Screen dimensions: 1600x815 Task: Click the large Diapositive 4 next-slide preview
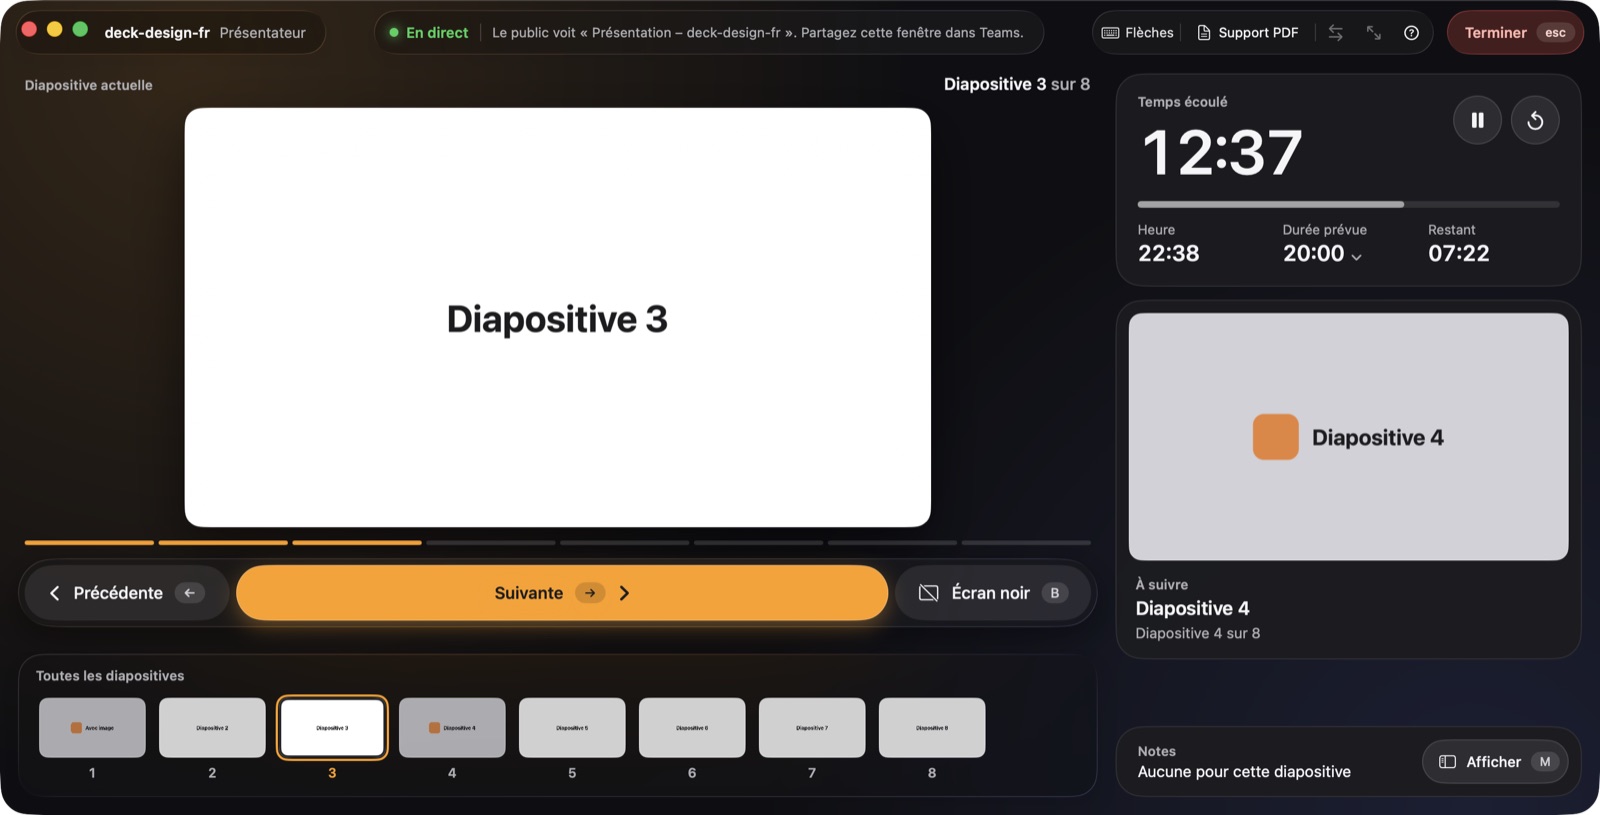[1348, 437]
